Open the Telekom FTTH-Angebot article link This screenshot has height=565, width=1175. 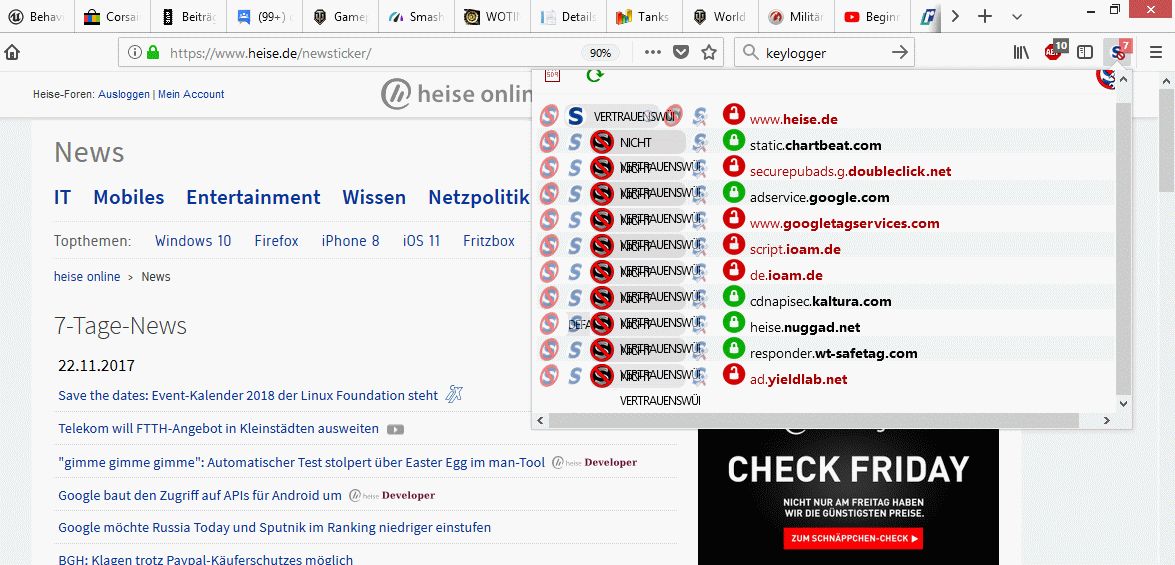(x=219, y=429)
